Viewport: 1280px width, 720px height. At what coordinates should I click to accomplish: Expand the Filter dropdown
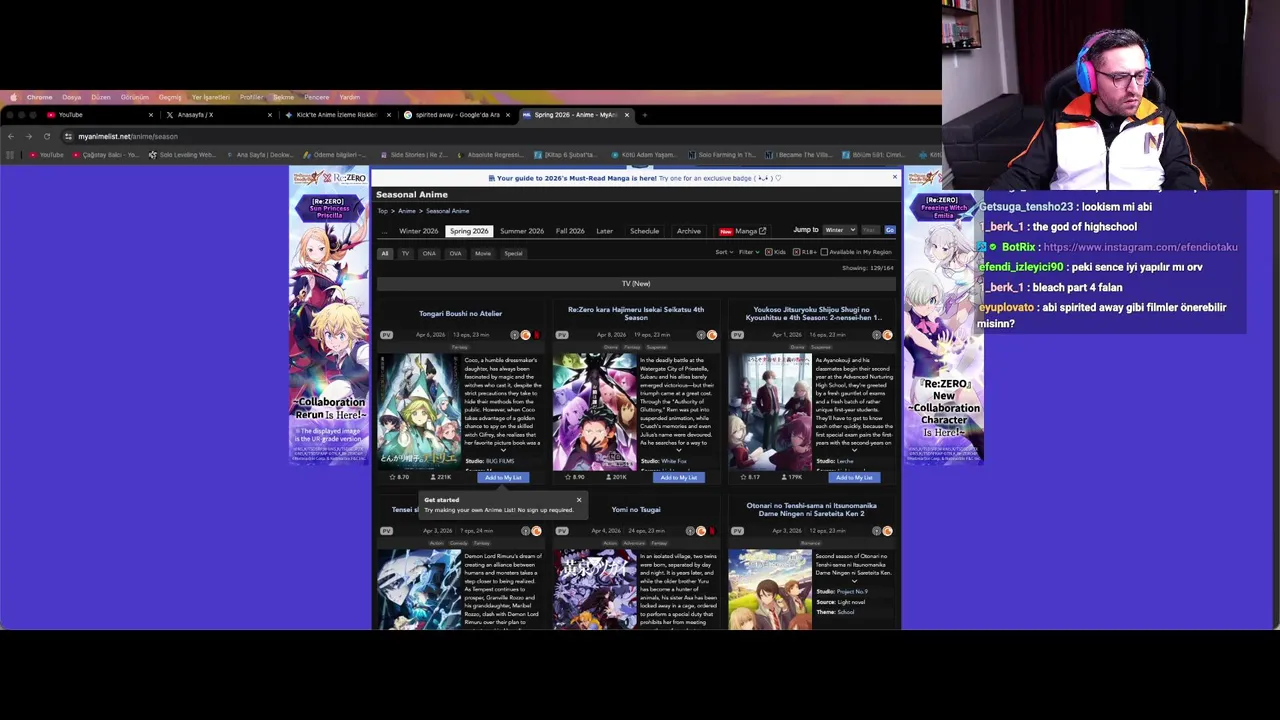(750, 252)
